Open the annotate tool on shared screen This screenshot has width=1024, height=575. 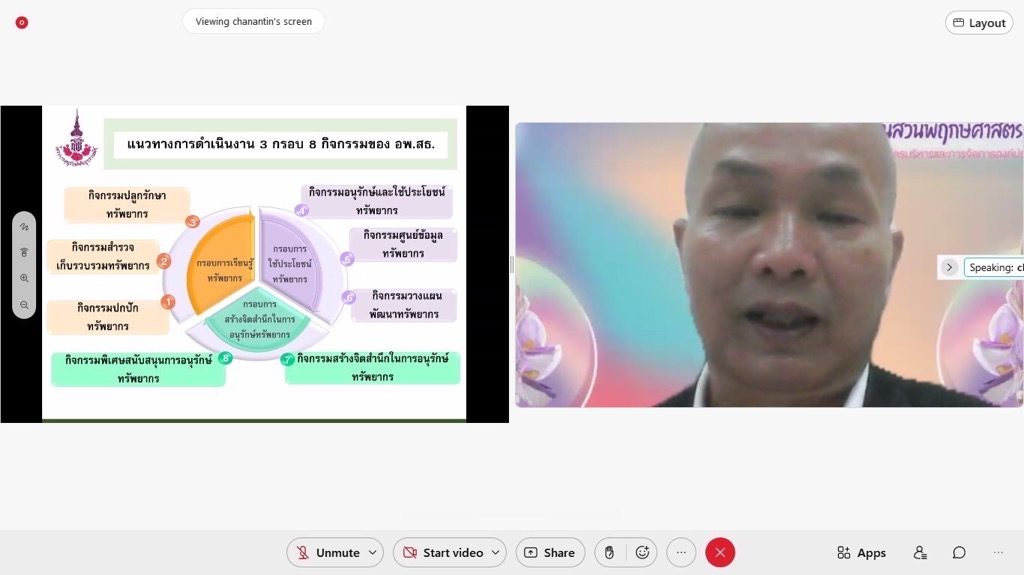point(24,227)
